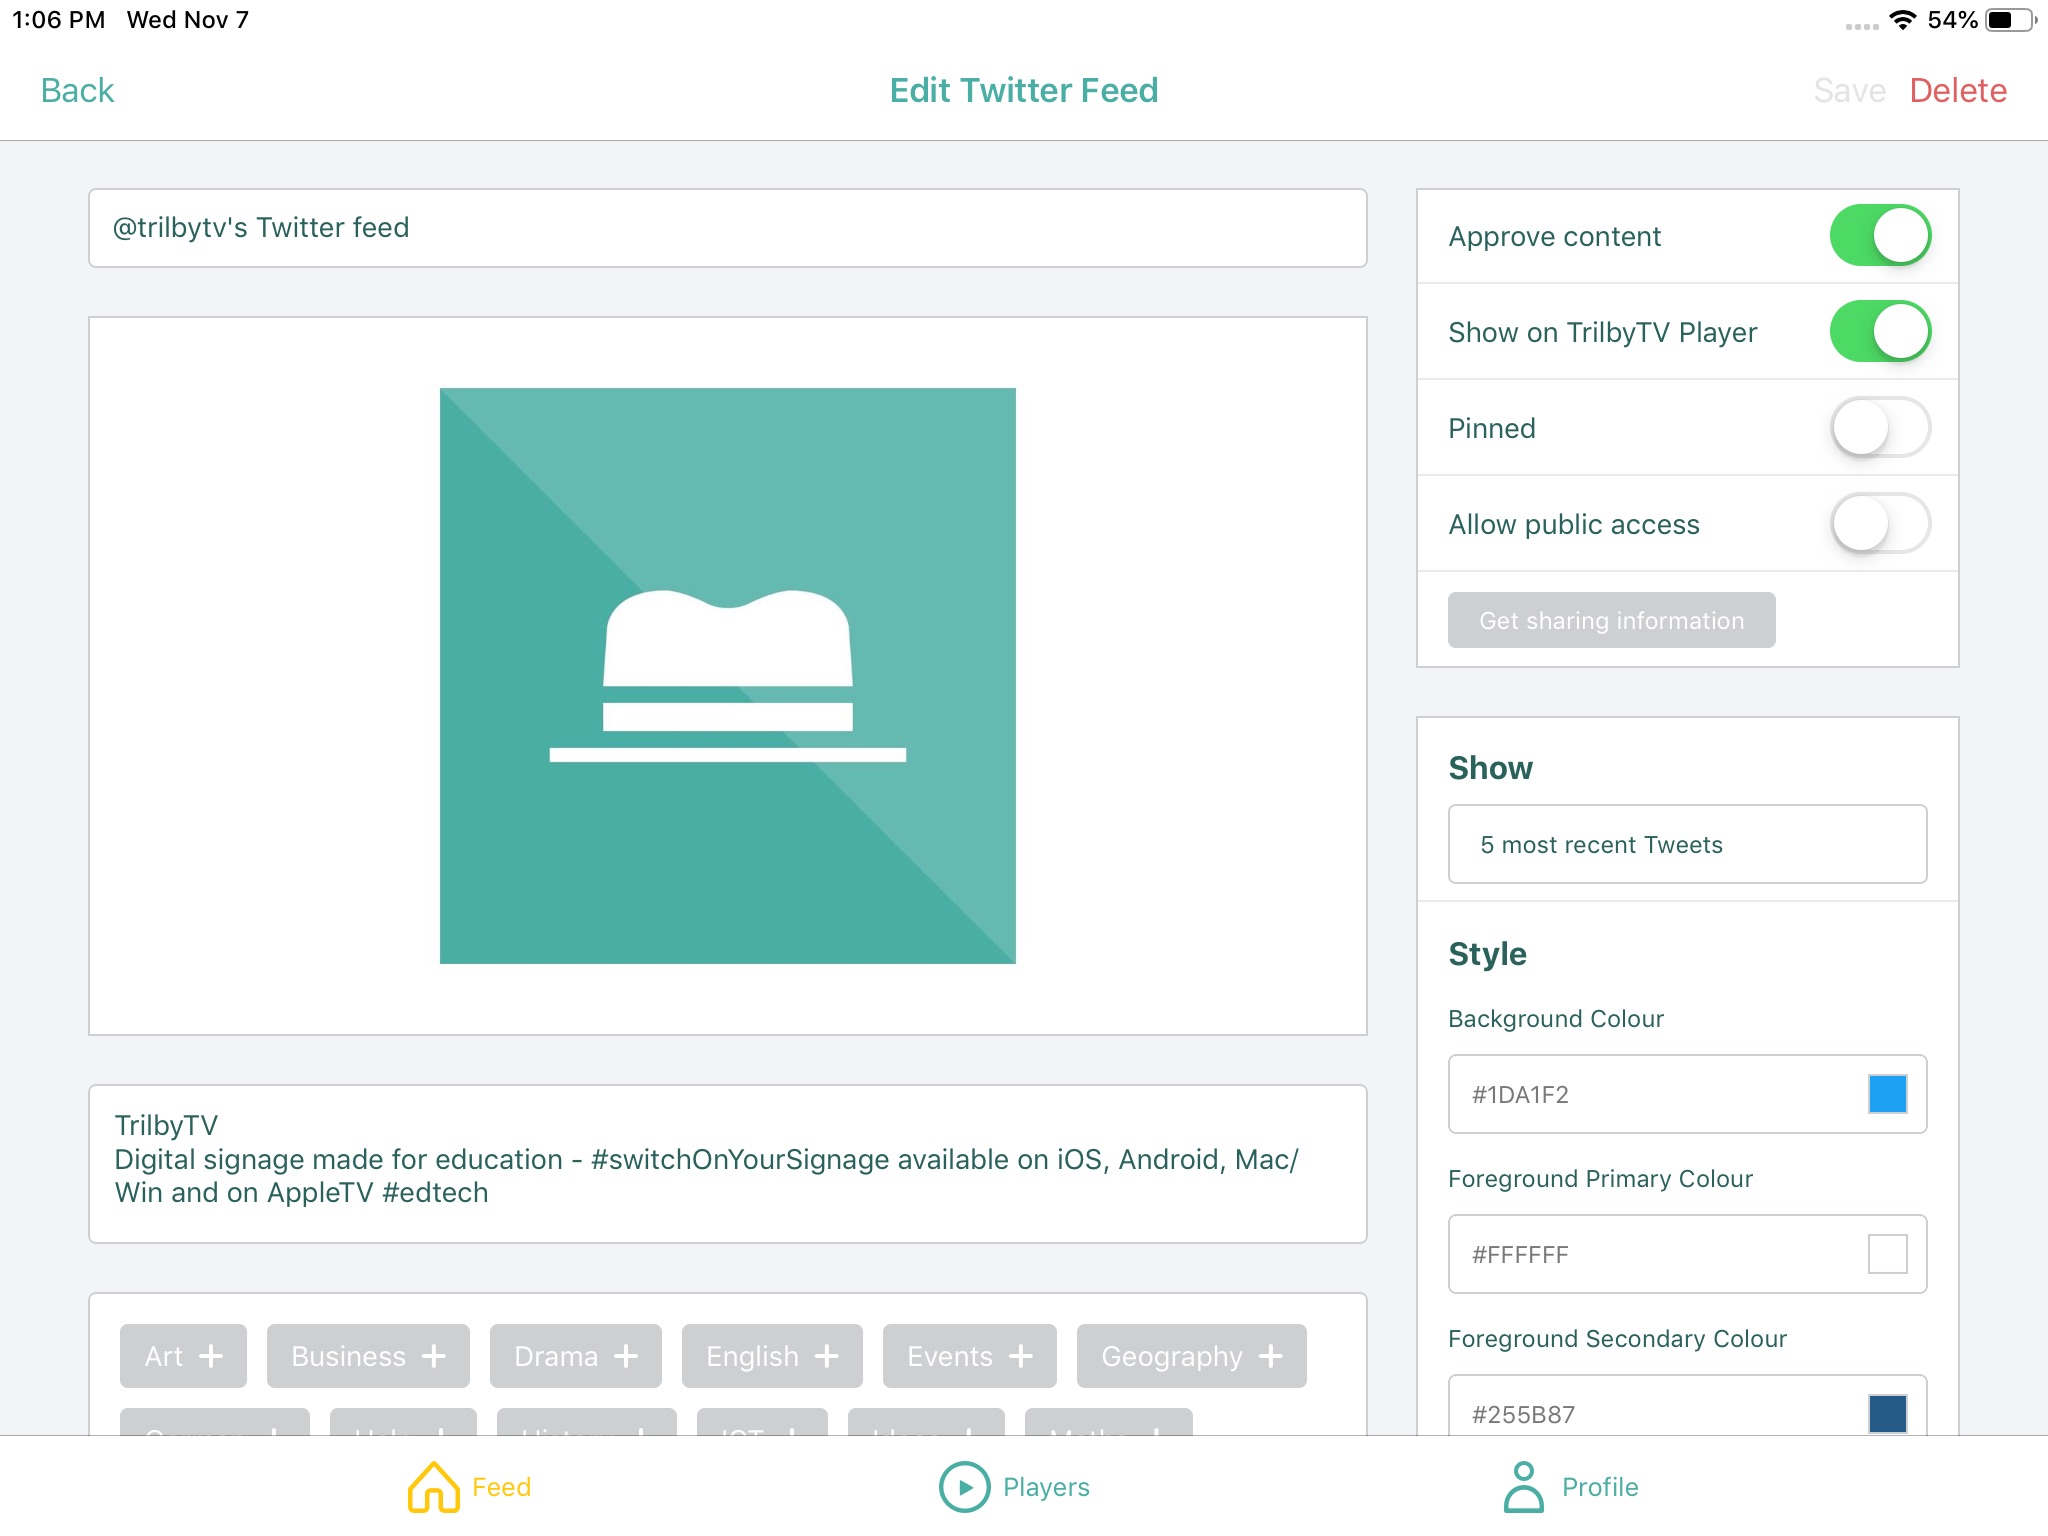Click the plus icon on Geography tag

point(1271,1356)
